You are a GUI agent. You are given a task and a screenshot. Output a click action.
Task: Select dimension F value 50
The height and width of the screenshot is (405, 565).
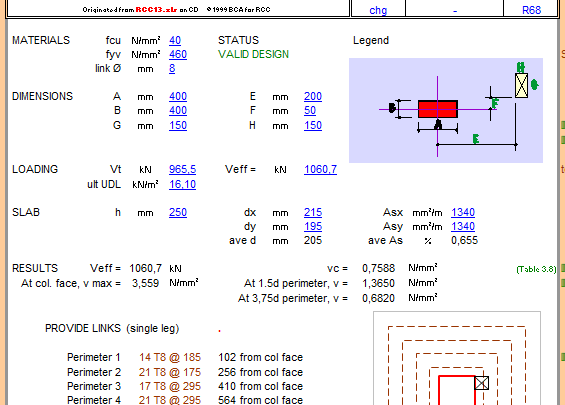point(310,111)
